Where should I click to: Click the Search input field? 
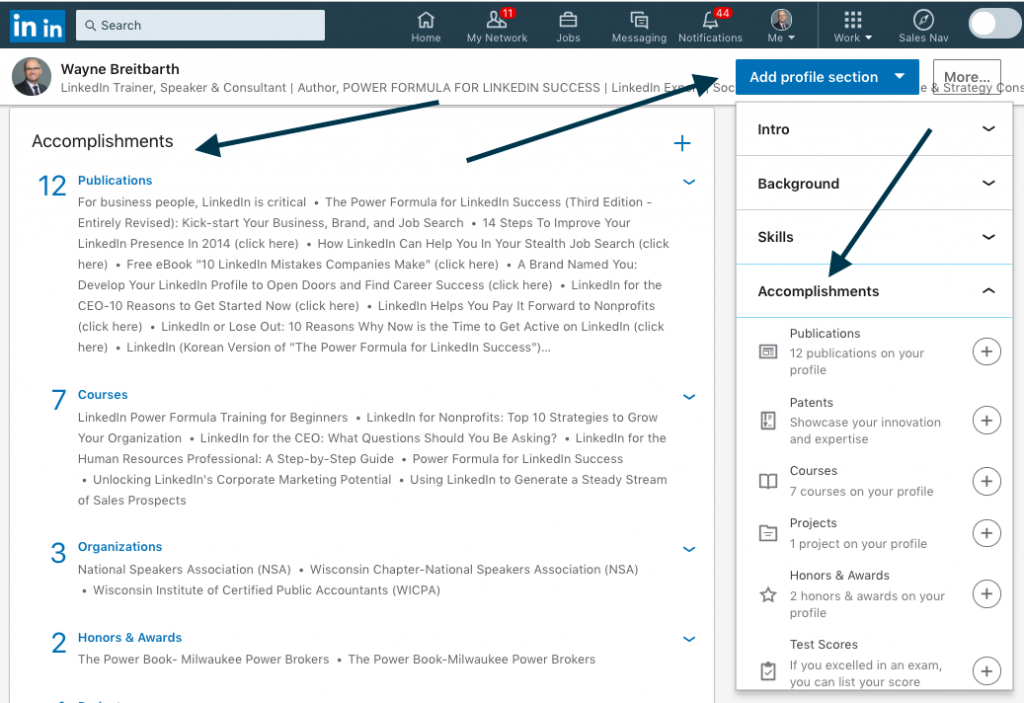200,25
